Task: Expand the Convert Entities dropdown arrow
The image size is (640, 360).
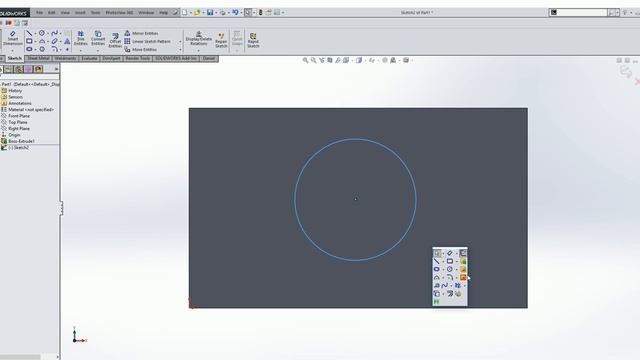Action: point(98,51)
